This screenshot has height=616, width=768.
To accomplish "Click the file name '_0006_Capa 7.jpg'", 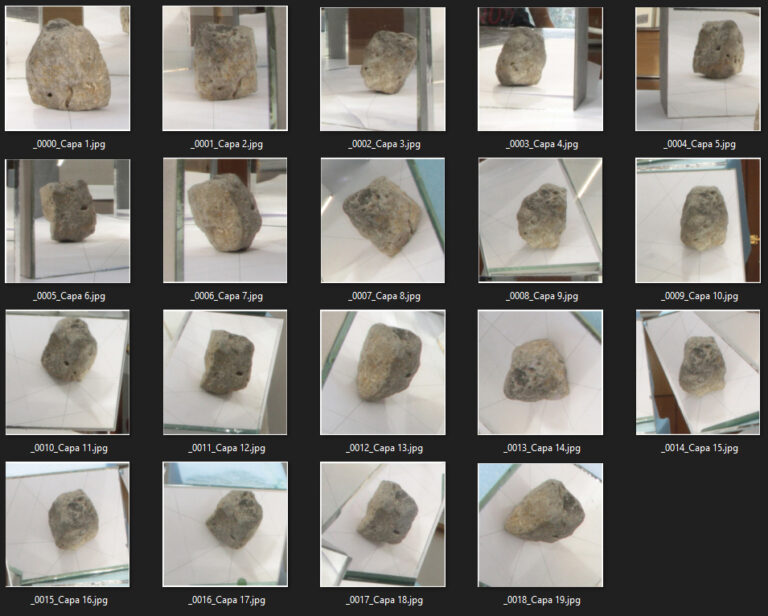I will point(227,296).
